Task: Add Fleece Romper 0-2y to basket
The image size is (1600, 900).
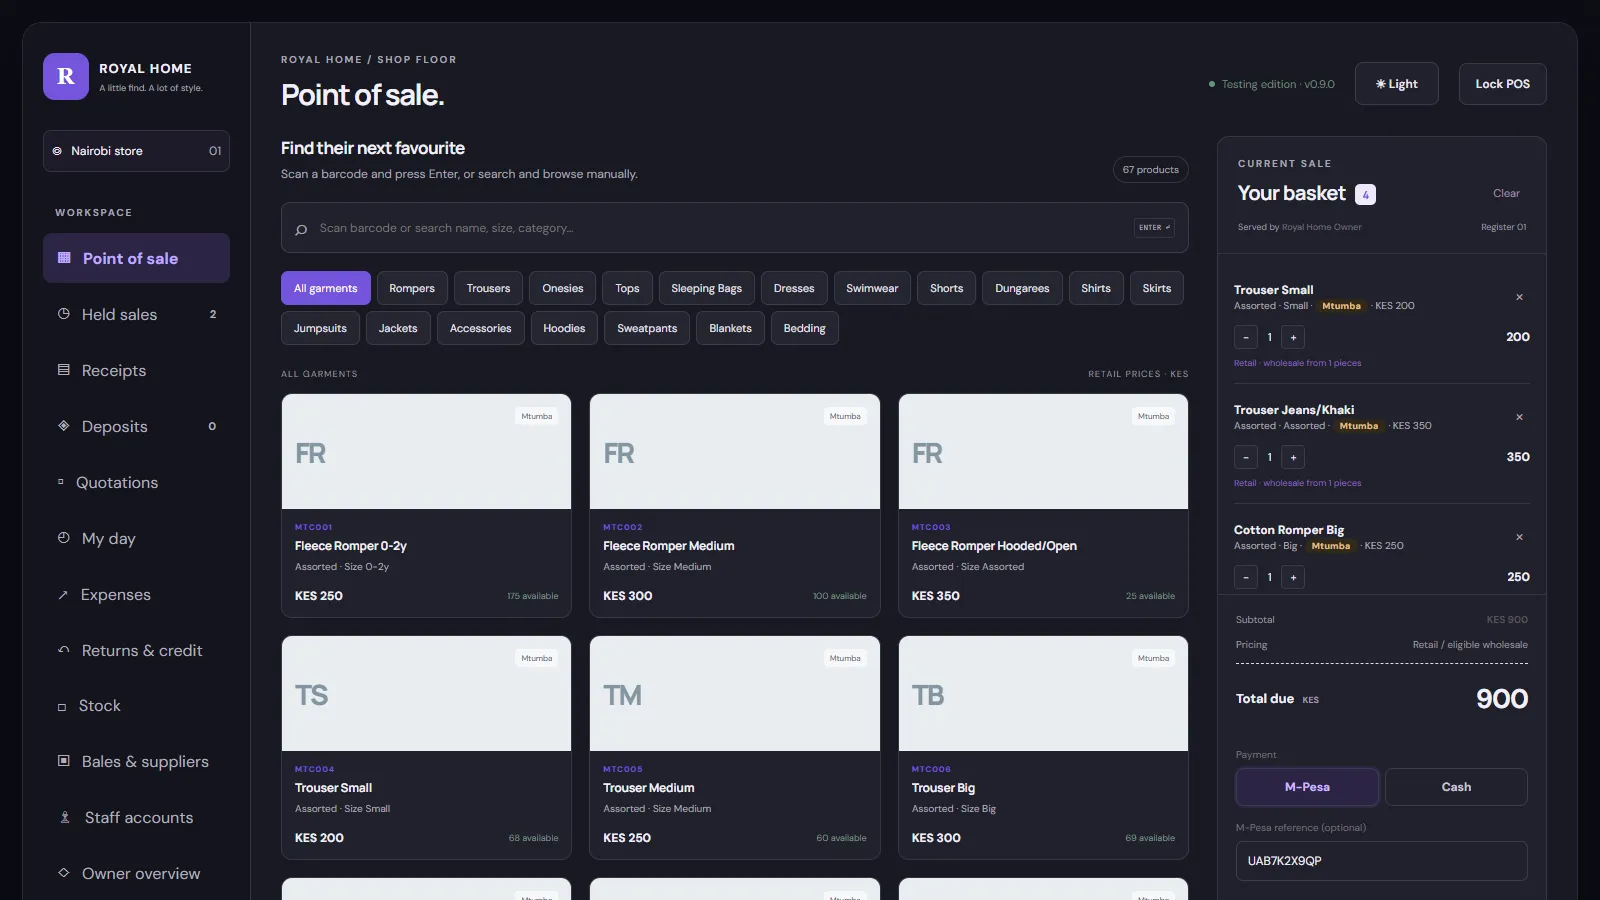Action: tap(426, 505)
